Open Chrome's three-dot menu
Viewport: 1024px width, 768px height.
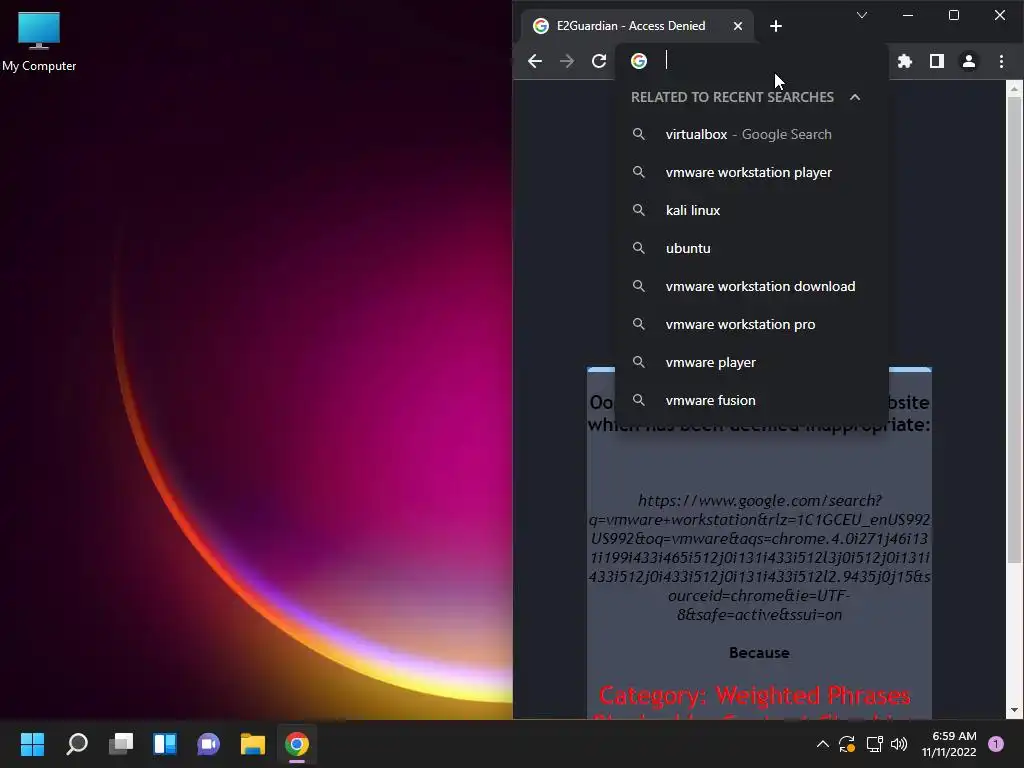point(1001,61)
